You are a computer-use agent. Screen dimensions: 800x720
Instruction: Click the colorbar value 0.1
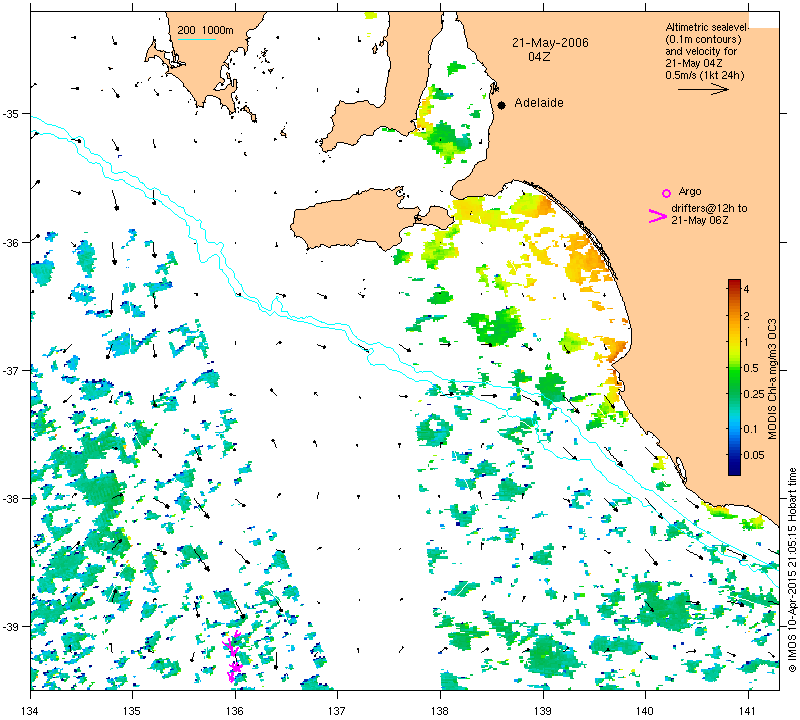751,429
